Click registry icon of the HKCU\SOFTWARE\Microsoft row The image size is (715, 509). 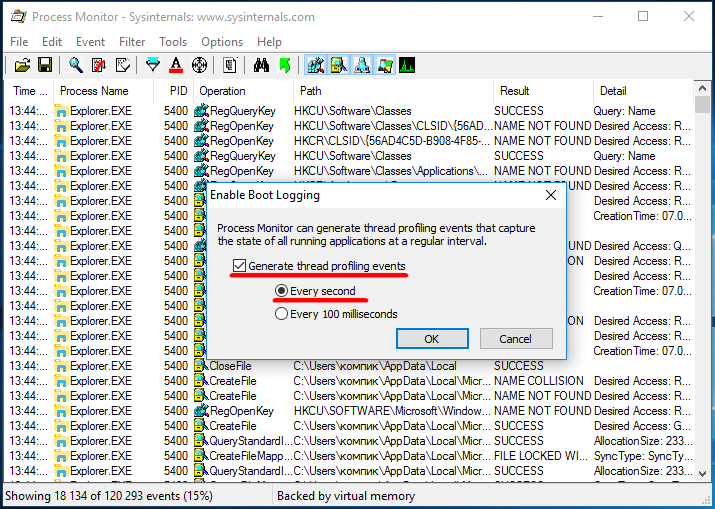[x=201, y=411]
